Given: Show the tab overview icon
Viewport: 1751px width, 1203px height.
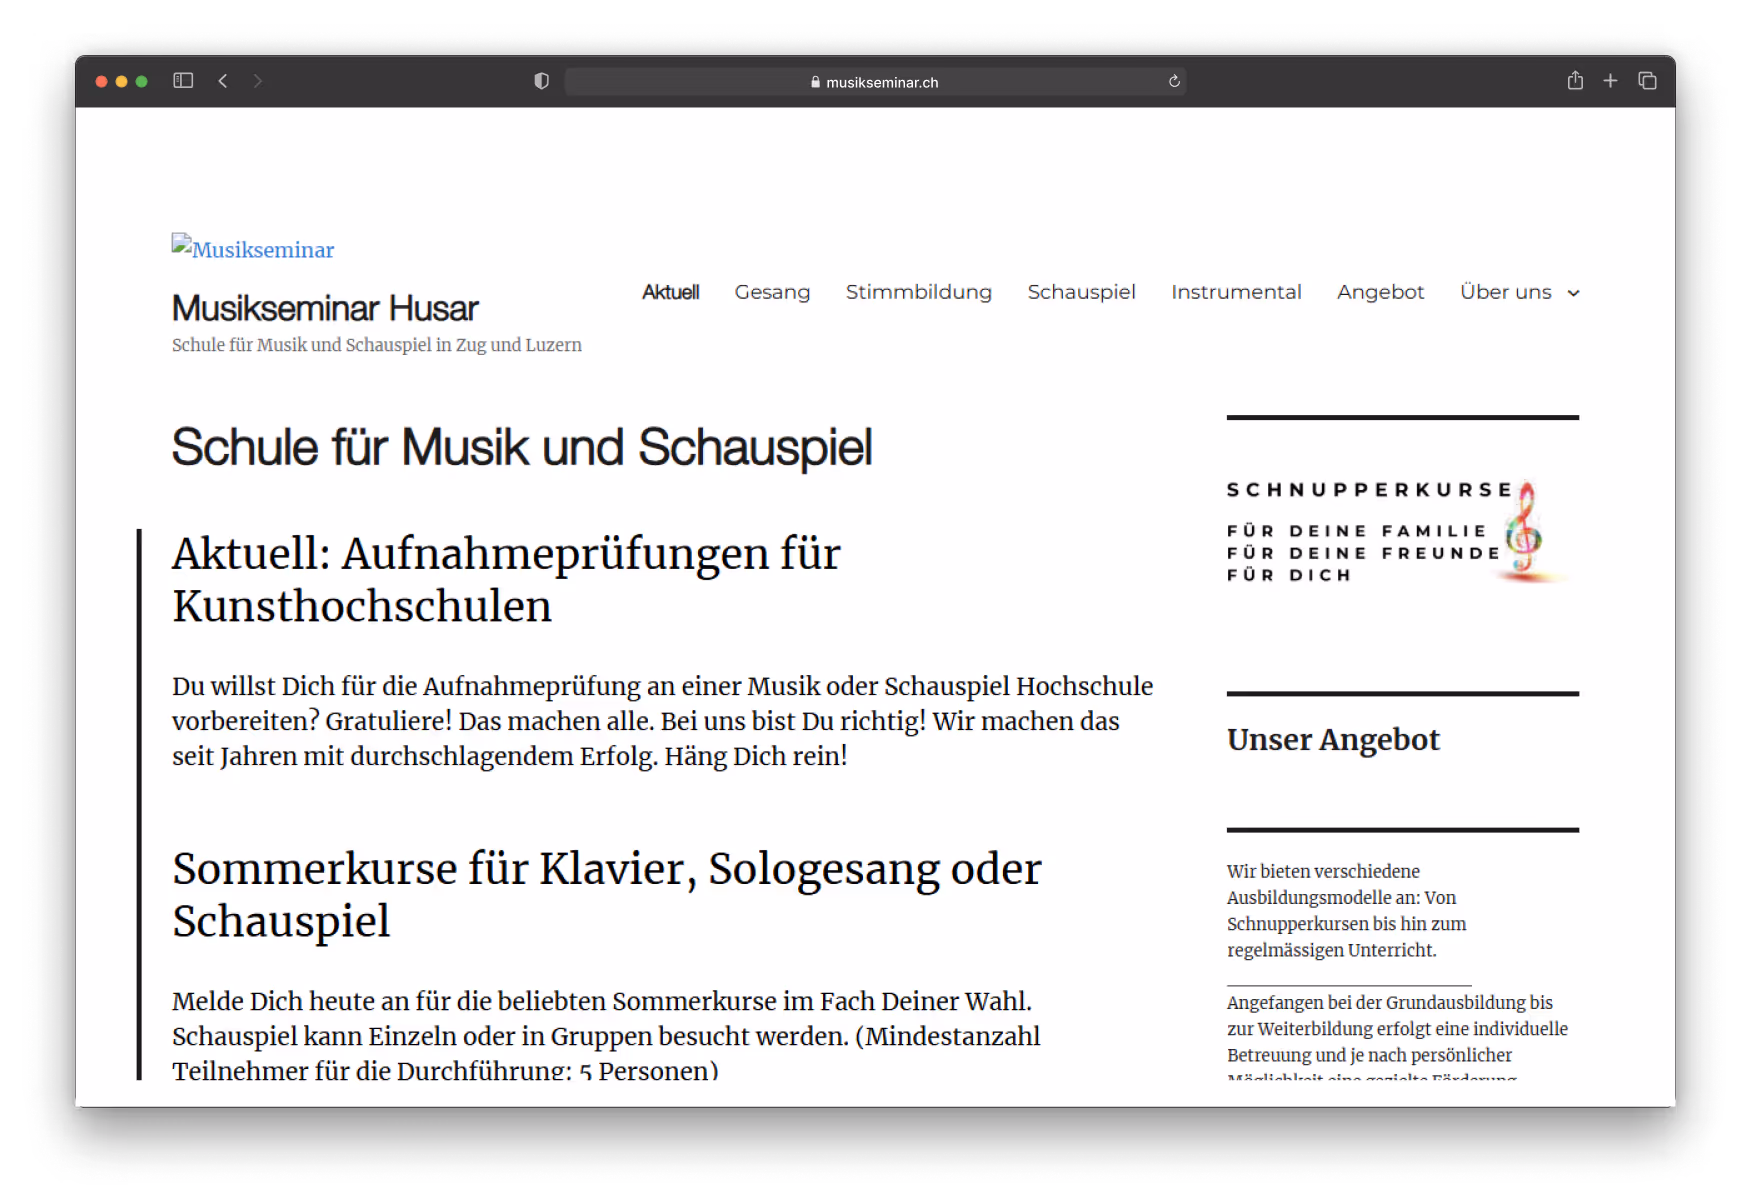Looking at the screenshot, I should 1647,81.
